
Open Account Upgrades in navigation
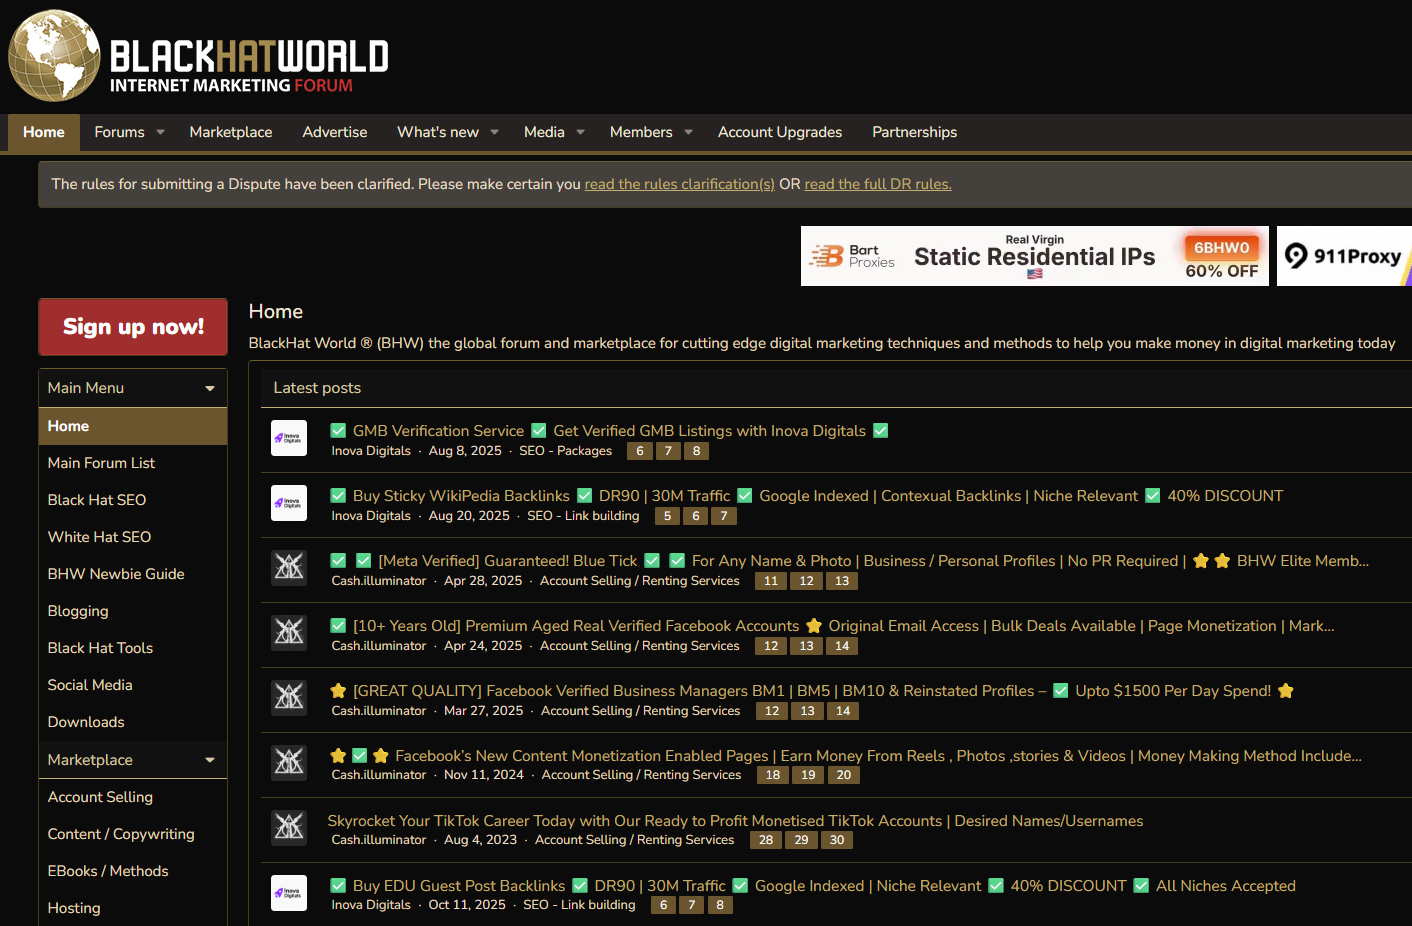tap(780, 132)
